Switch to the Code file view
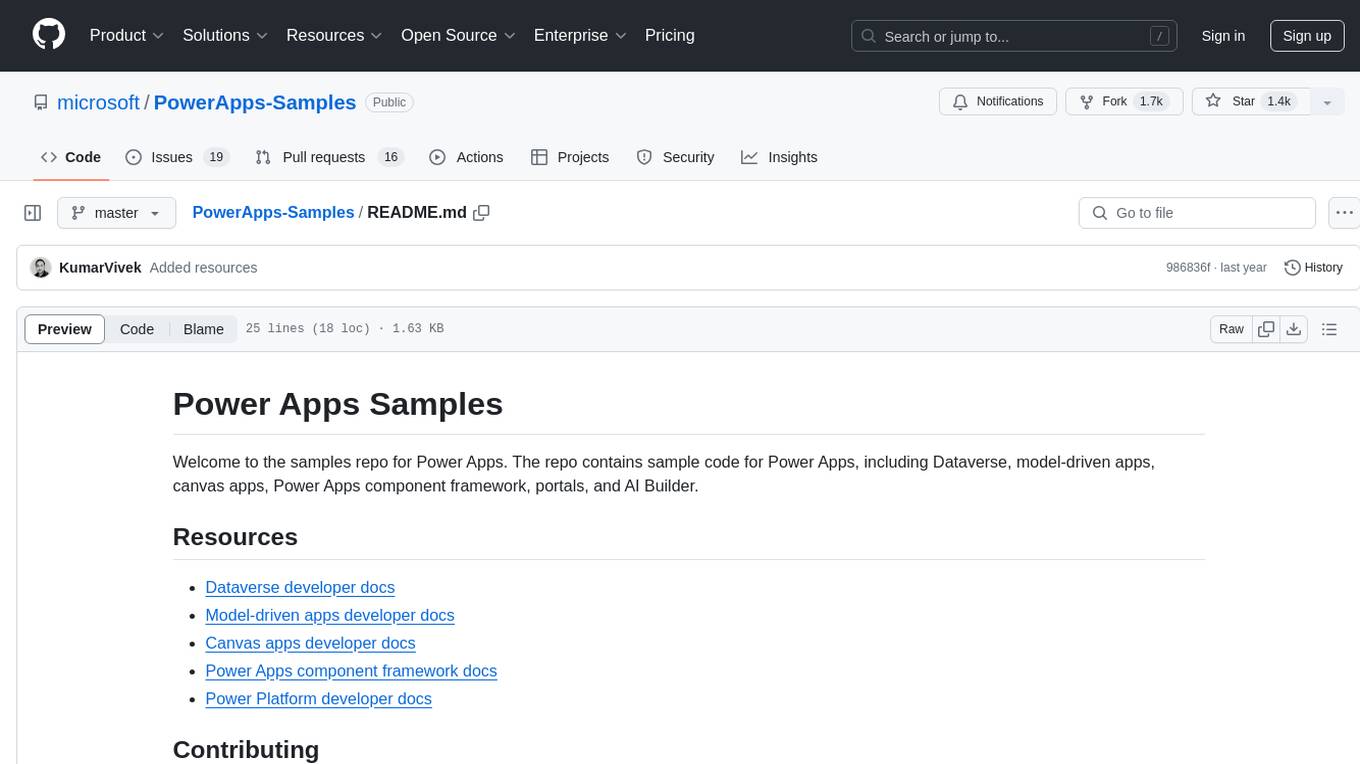The height and width of the screenshot is (764, 1360). (137, 329)
